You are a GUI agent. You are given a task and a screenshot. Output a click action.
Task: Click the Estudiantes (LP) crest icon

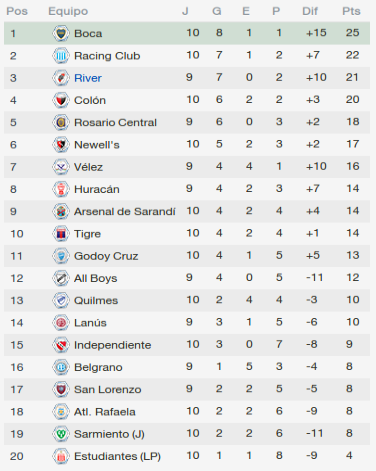pos(61,456)
